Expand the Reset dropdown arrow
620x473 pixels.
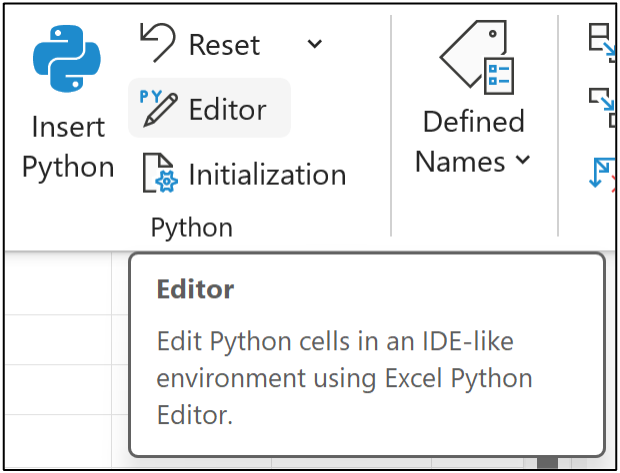[x=314, y=44]
